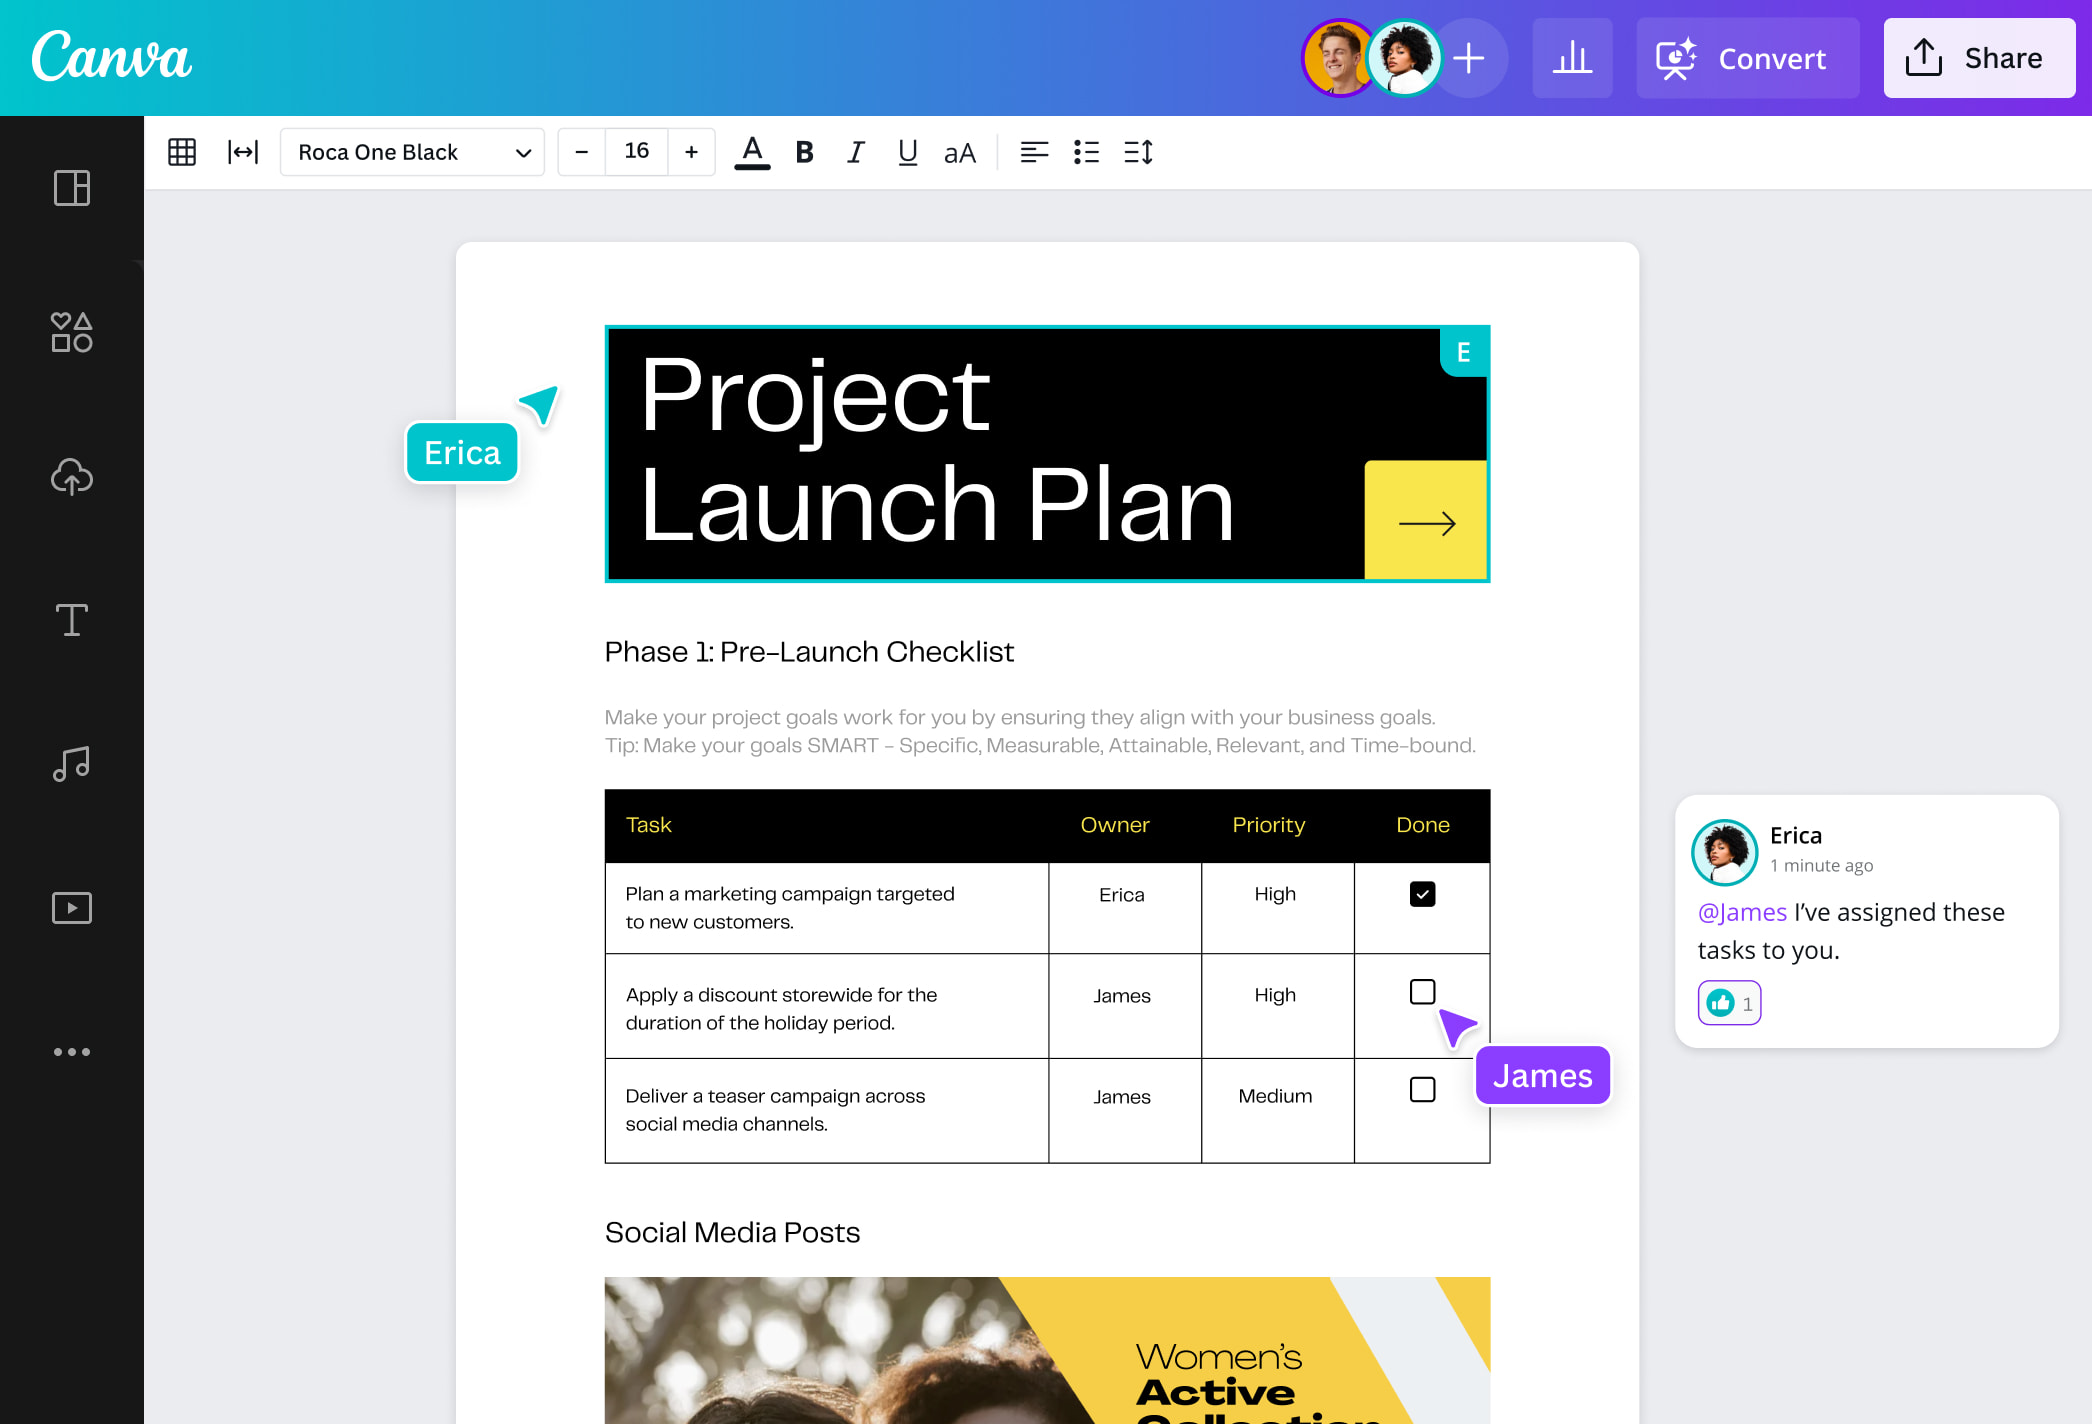Open the Videos panel in the sidebar

coord(71,907)
